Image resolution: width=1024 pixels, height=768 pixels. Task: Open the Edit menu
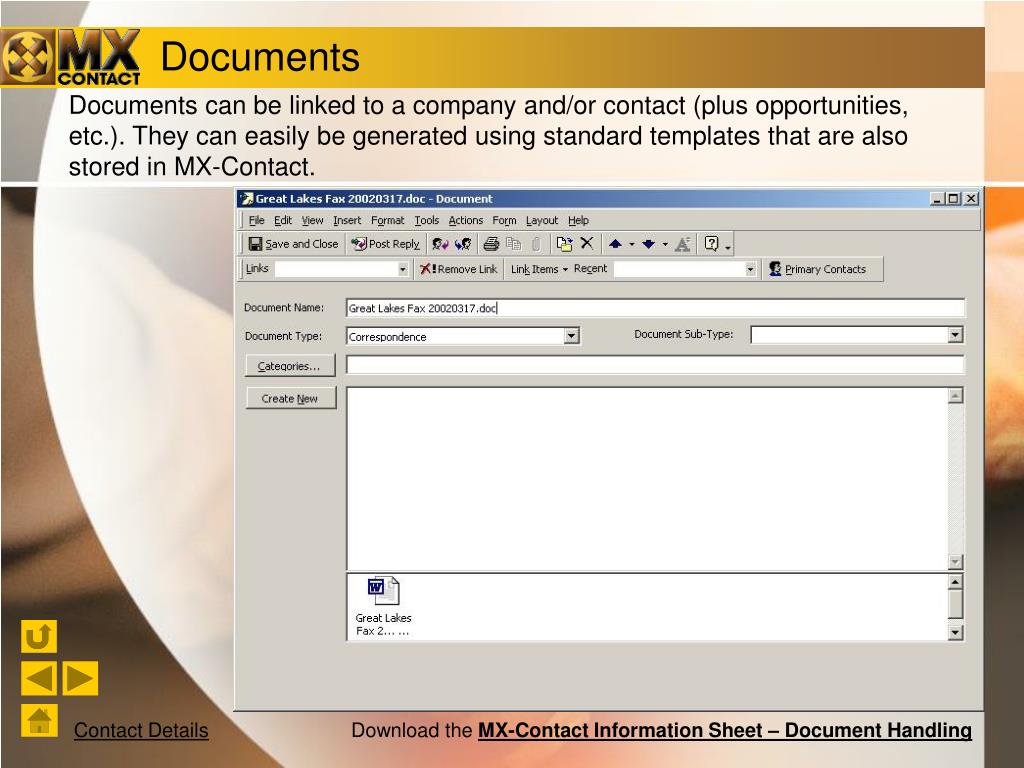[x=283, y=221]
